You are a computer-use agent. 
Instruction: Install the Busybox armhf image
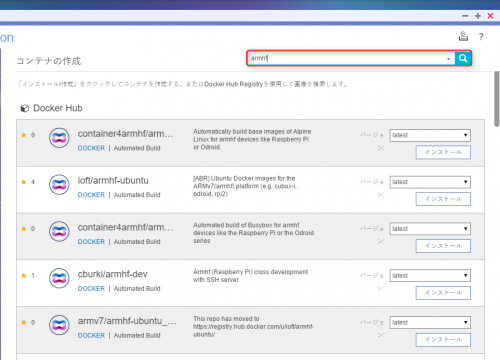[x=443, y=246]
